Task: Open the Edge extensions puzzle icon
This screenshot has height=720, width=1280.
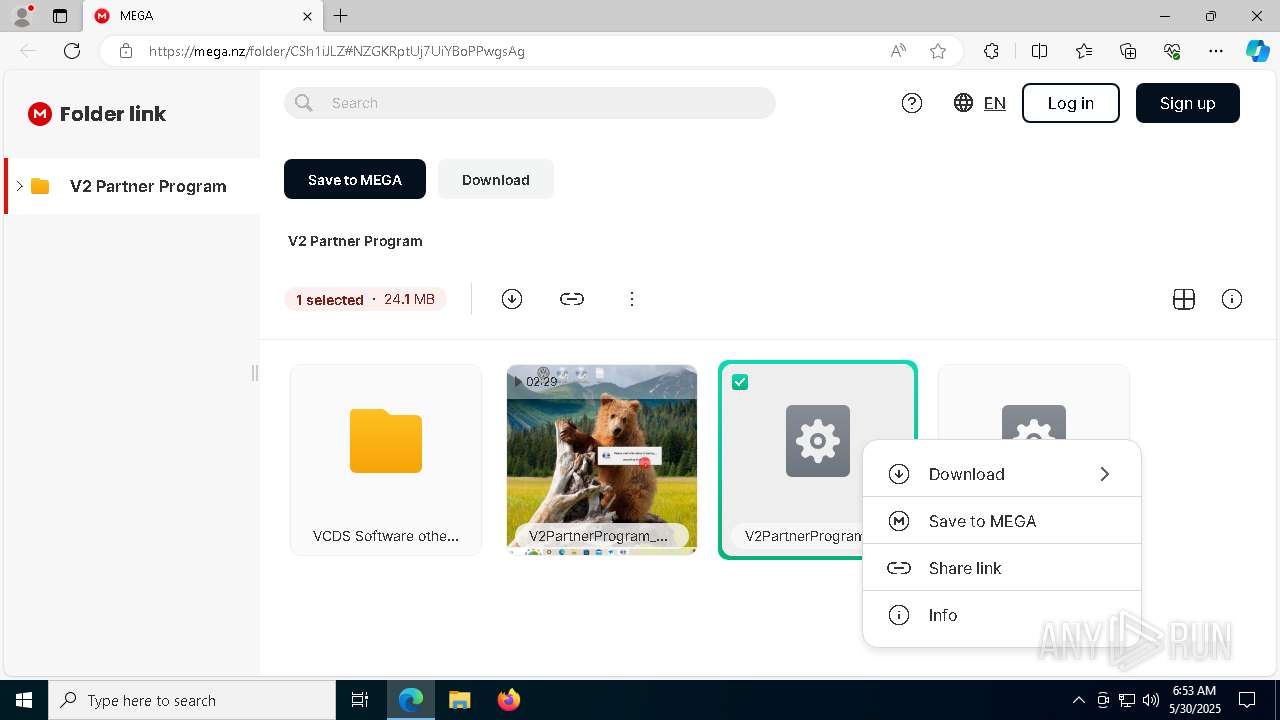Action: pos(991,51)
